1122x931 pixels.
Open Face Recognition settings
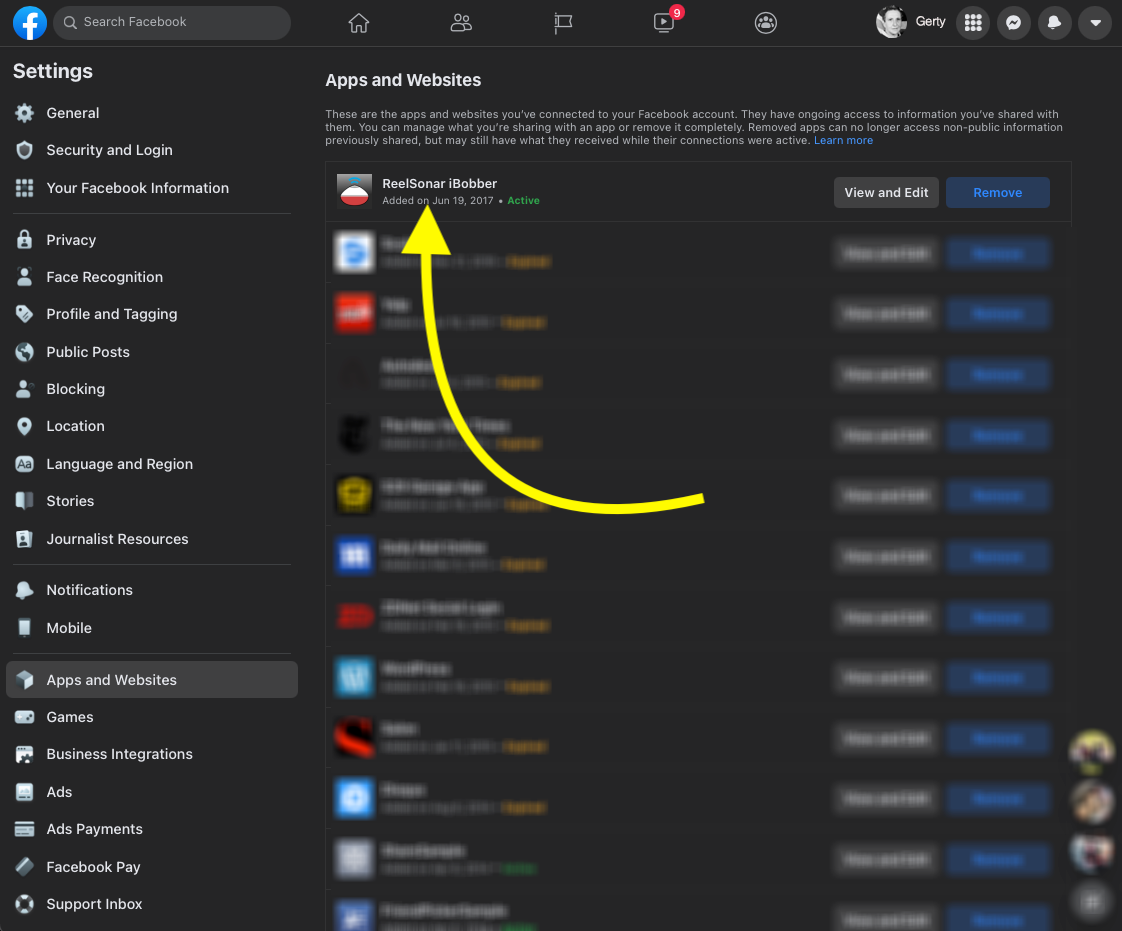[152, 277]
